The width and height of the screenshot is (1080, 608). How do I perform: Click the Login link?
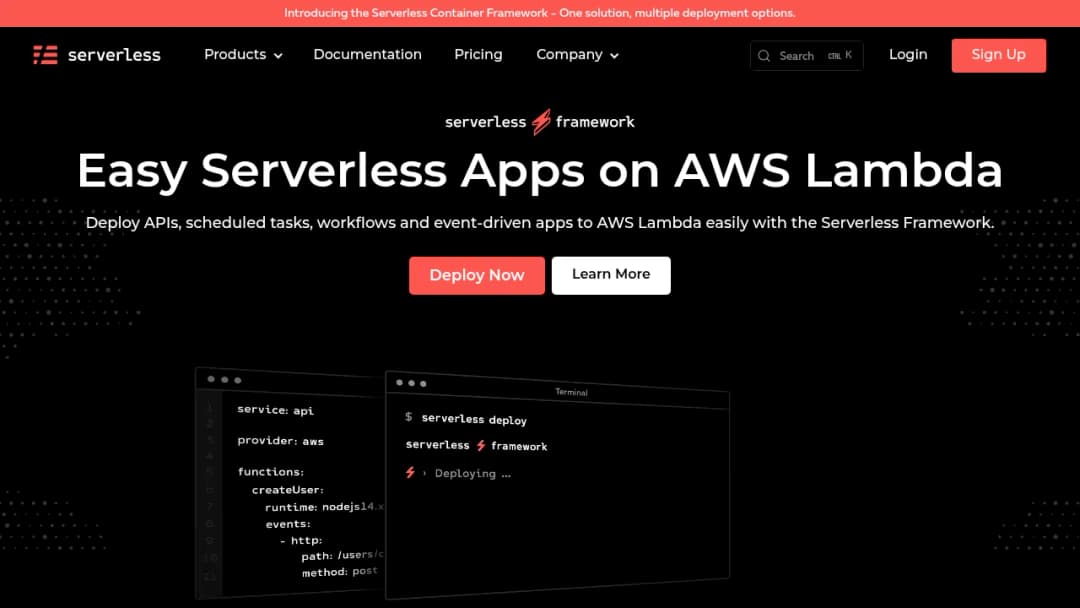(x=908, y=54)
